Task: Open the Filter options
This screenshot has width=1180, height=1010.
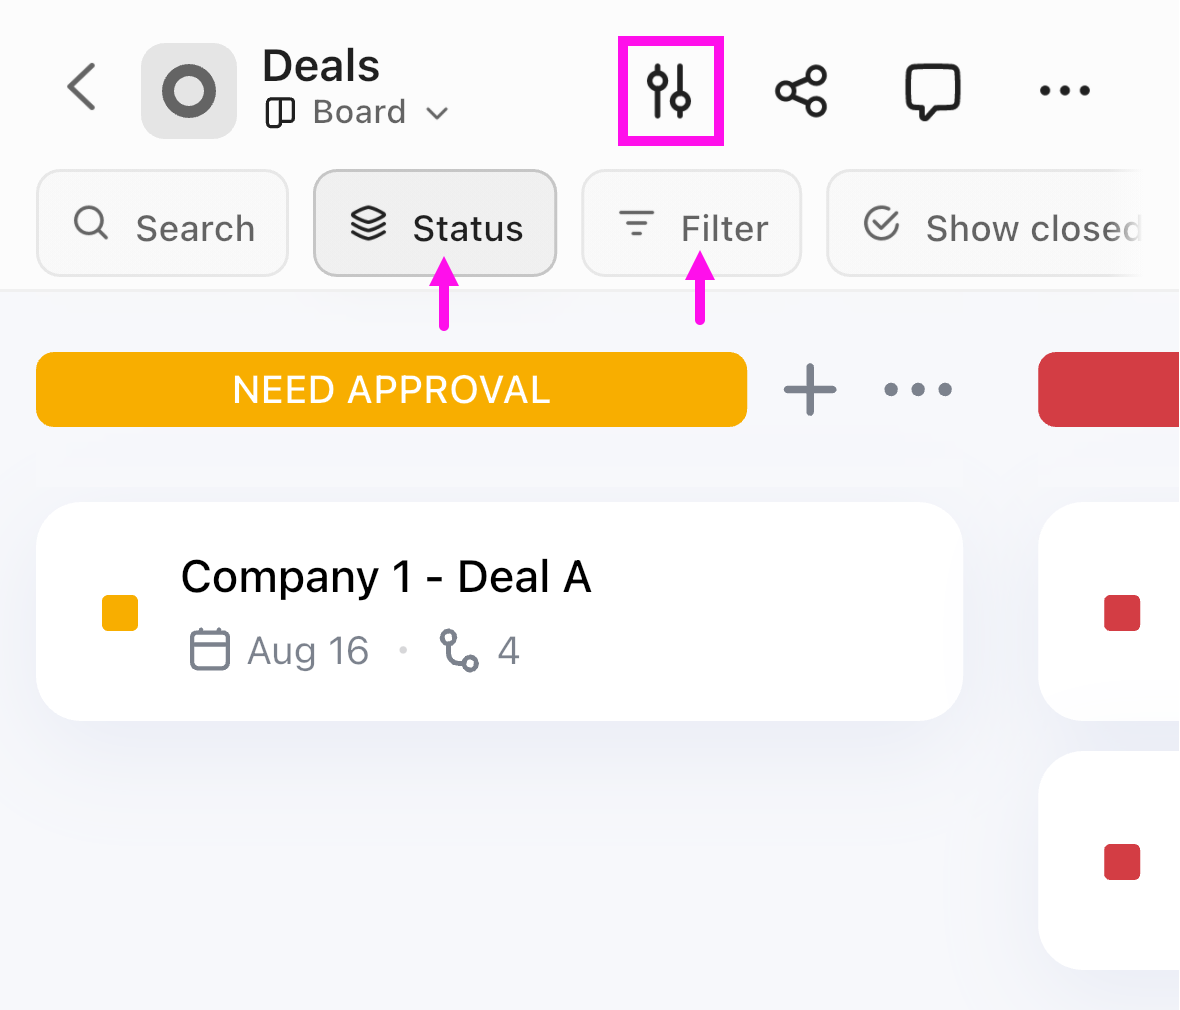Action: [691, 223]
